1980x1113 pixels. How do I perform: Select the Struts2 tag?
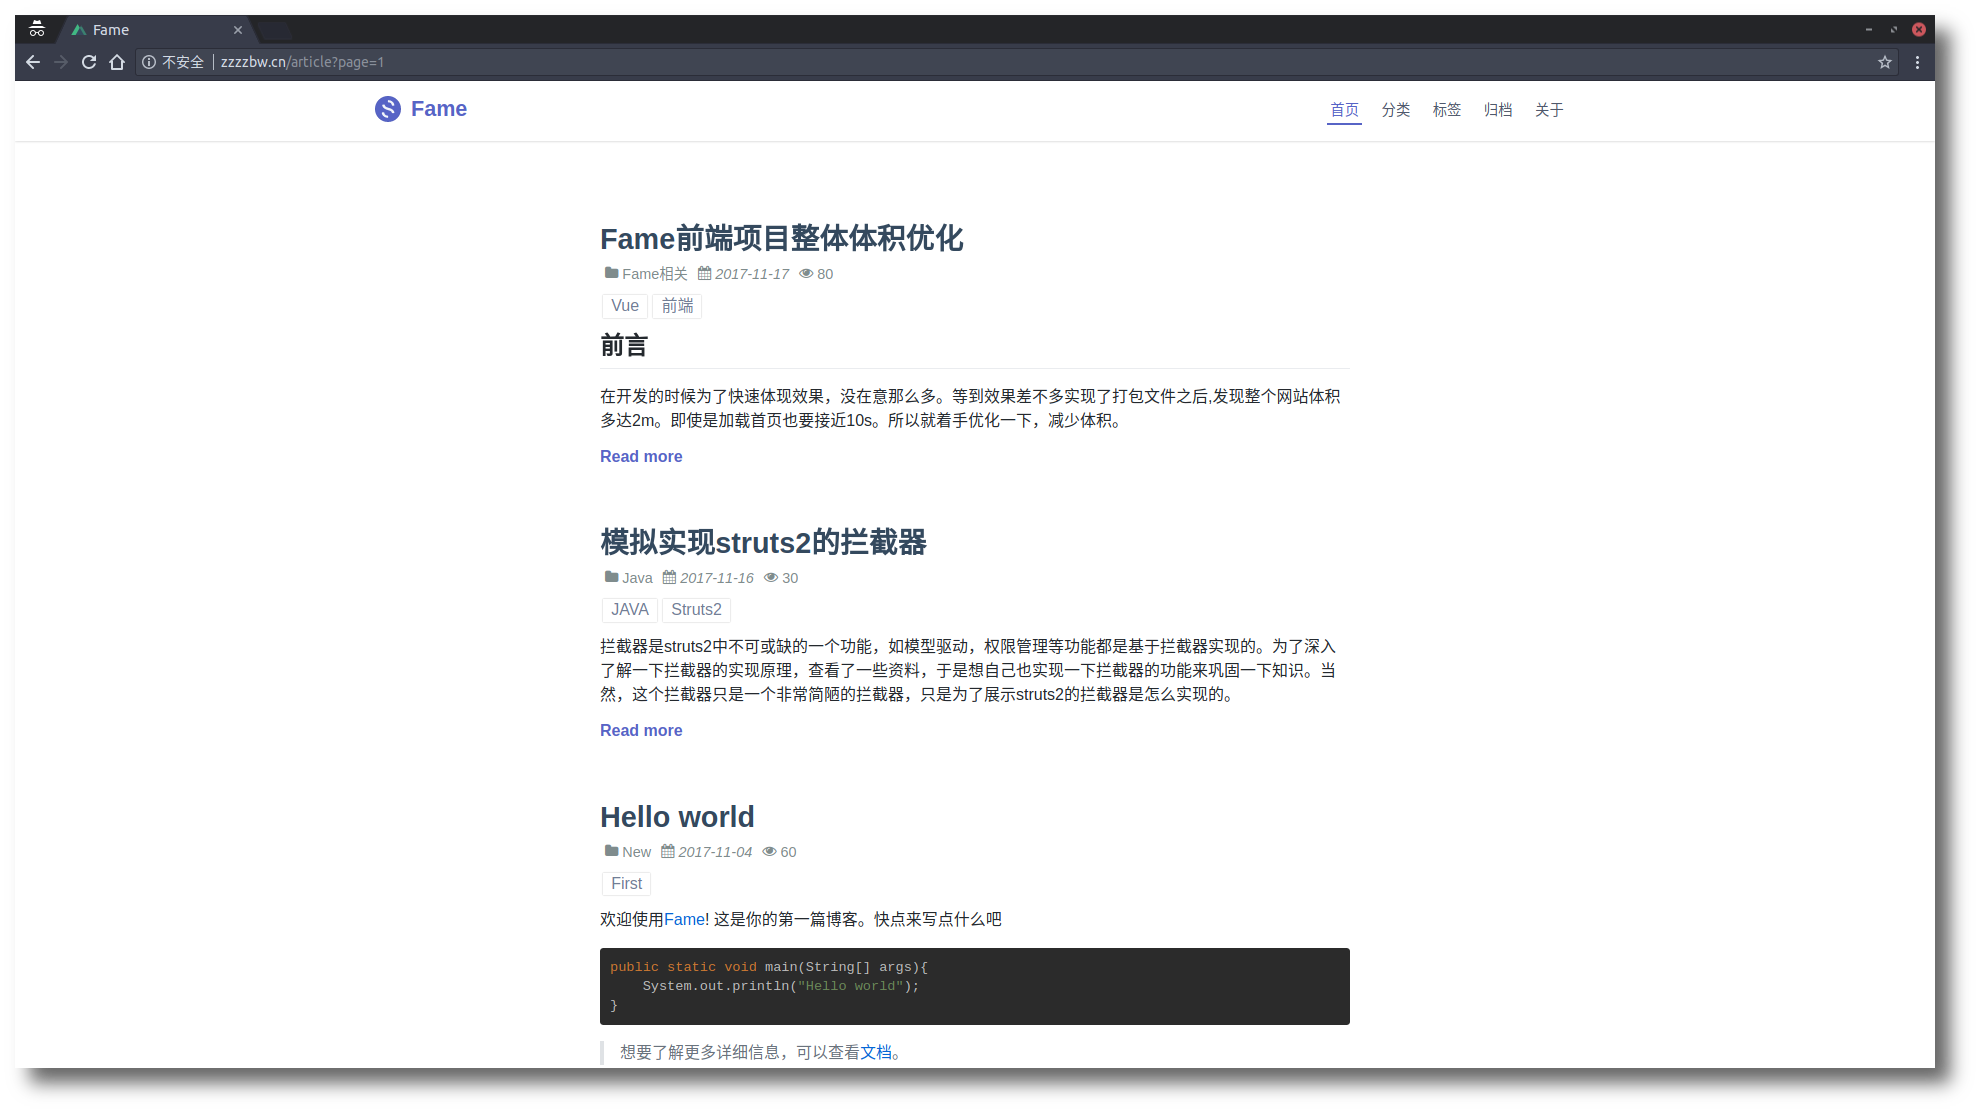(x=696, y=610)
